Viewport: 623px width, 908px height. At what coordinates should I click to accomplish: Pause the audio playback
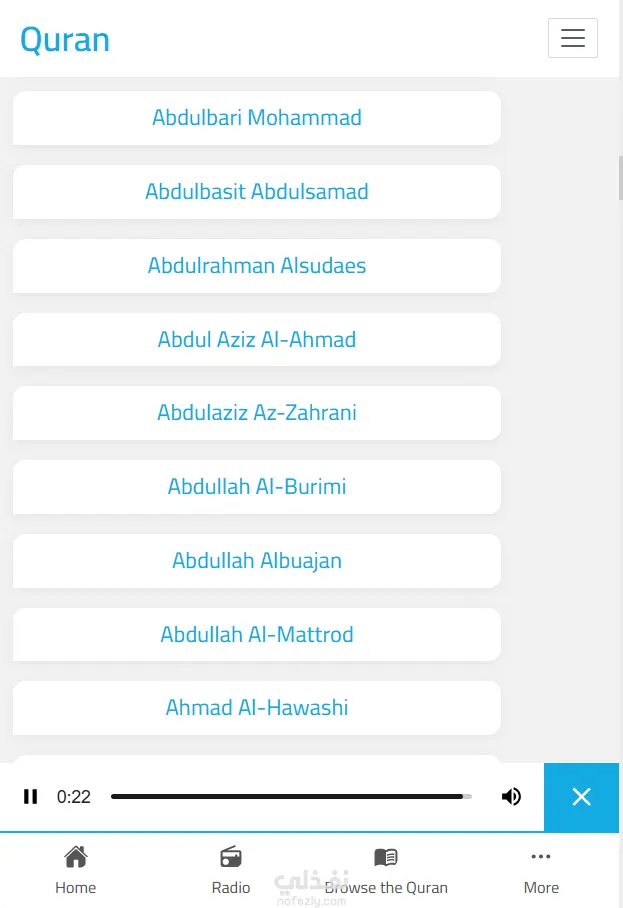point(31,797)
